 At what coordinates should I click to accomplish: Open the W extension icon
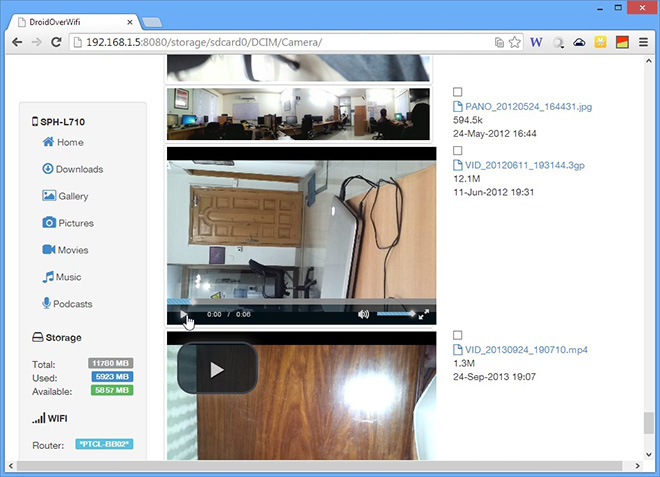(x=536, y=42)
